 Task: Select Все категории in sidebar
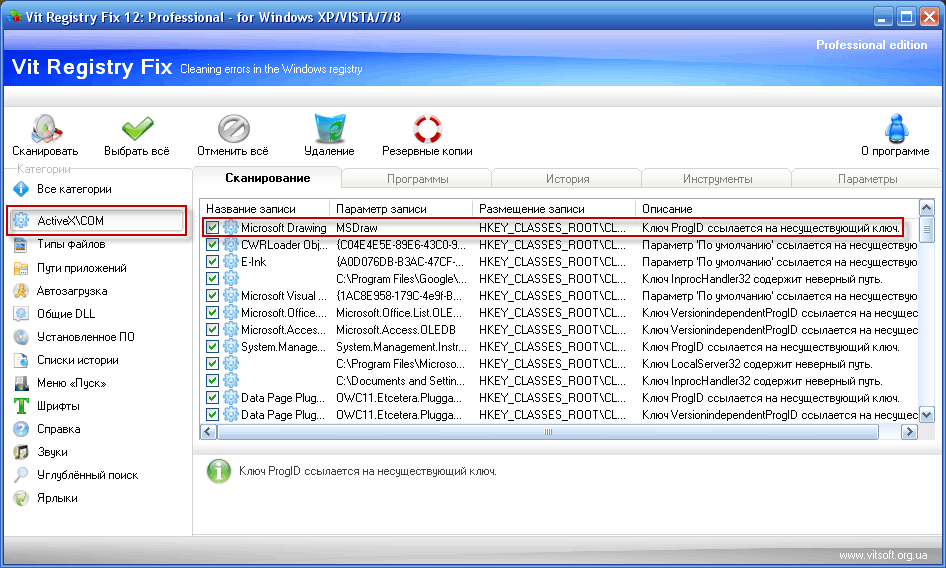[73, 189]
